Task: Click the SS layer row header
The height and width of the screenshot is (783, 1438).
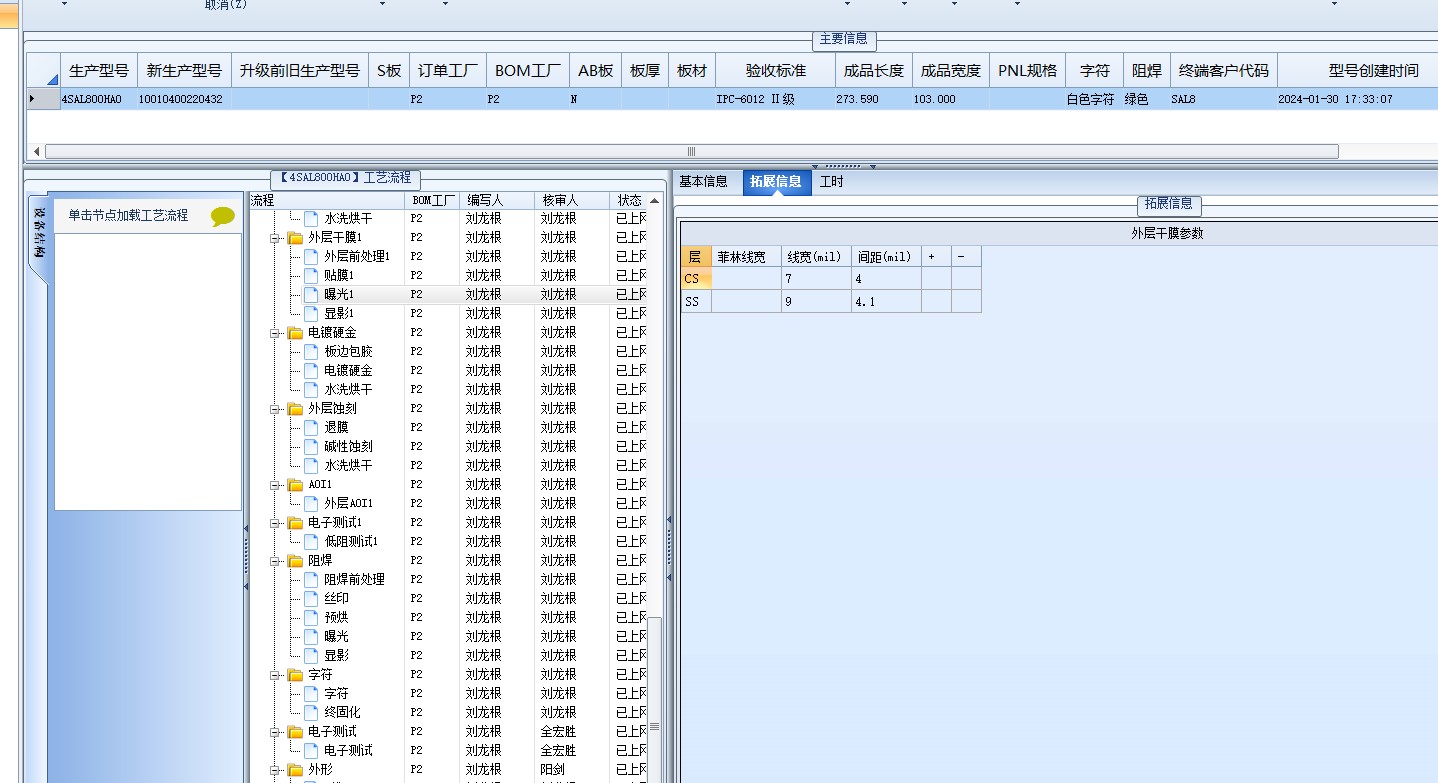Action: pos(696,301)
